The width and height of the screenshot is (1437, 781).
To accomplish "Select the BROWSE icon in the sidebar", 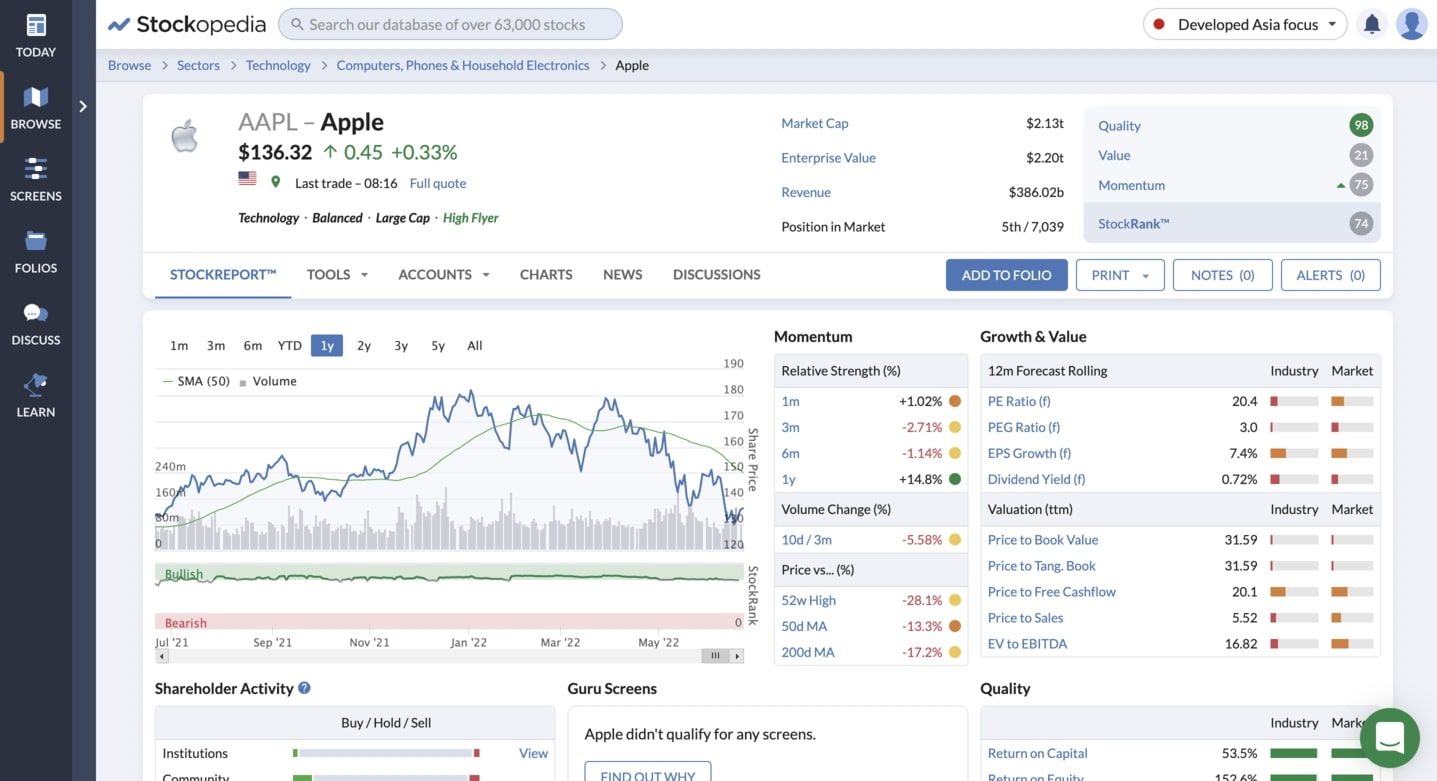I will [35, 105].
